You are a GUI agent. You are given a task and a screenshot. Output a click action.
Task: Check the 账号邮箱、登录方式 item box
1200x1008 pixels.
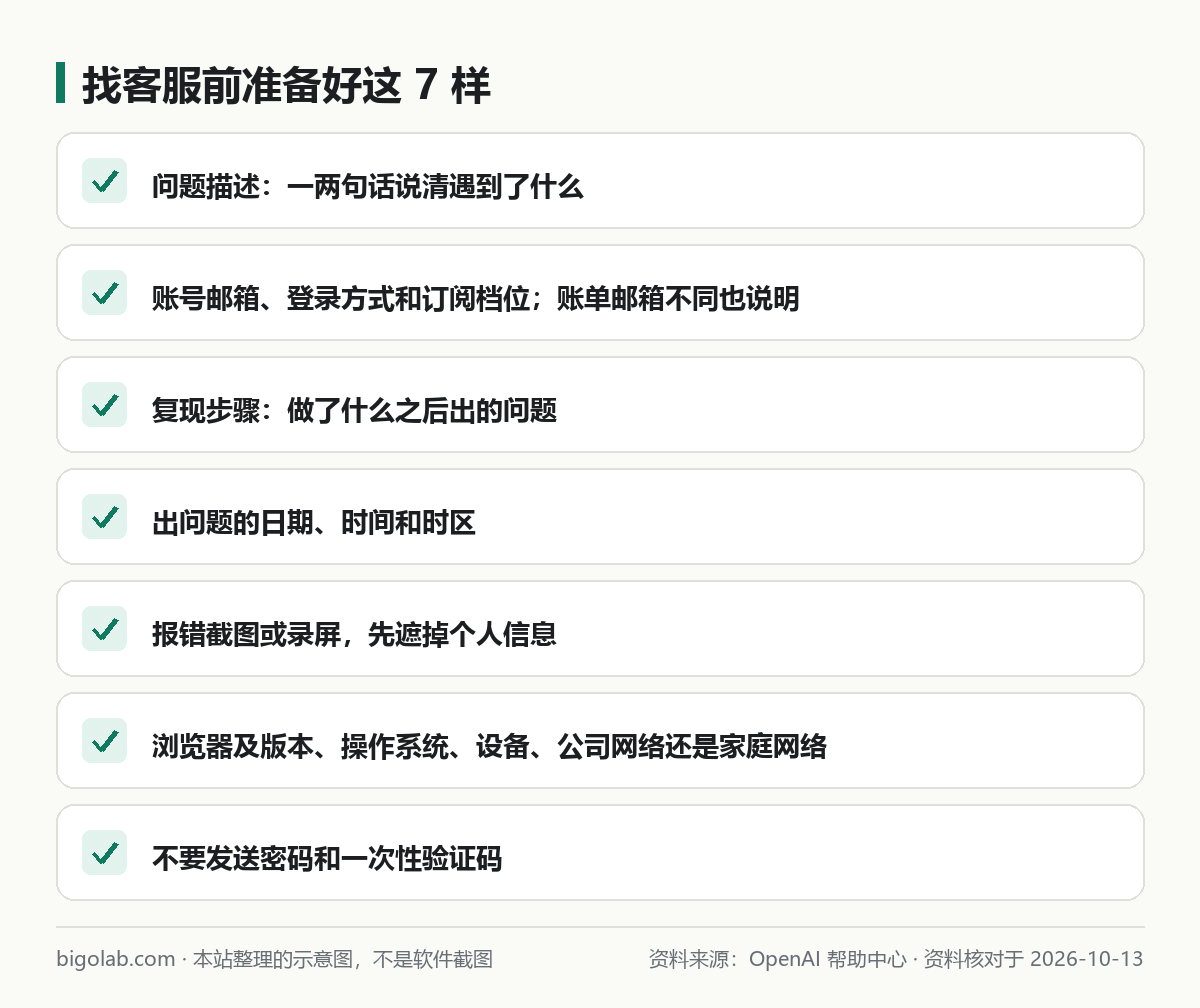[x=104, y=293]
